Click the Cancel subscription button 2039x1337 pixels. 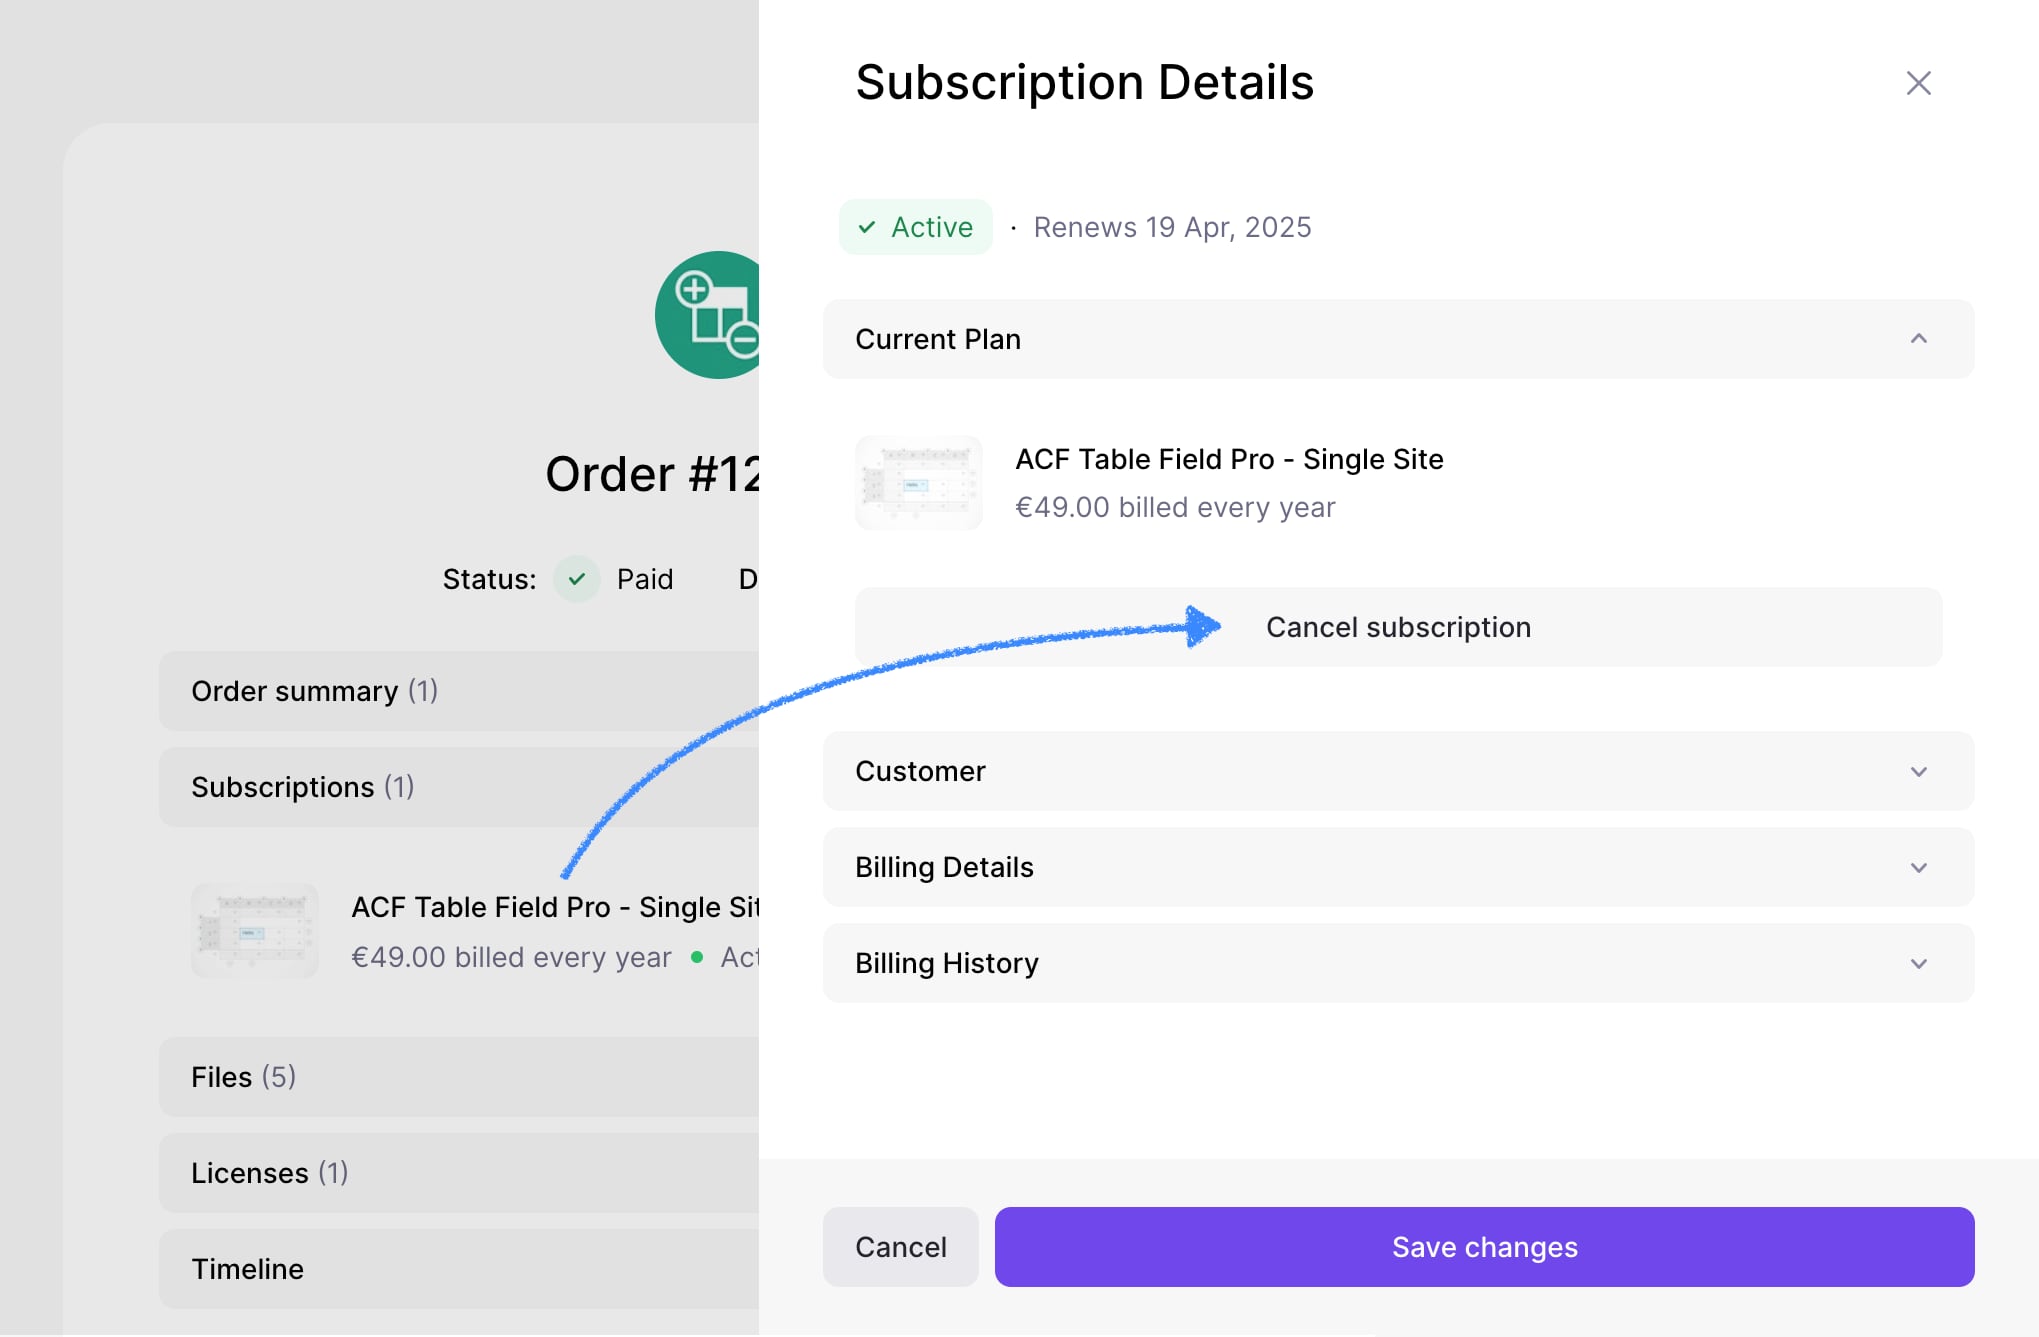coord(1398,627)
